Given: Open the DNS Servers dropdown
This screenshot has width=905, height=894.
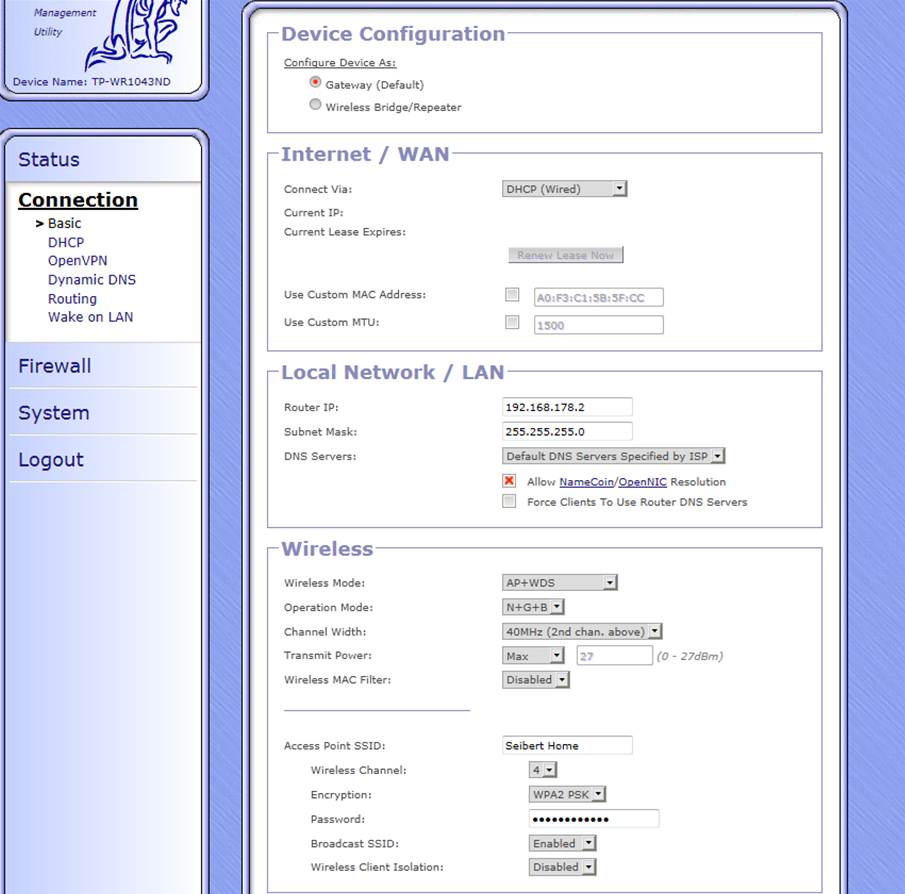Looking at the screenshot, I should tap(614, 456).
